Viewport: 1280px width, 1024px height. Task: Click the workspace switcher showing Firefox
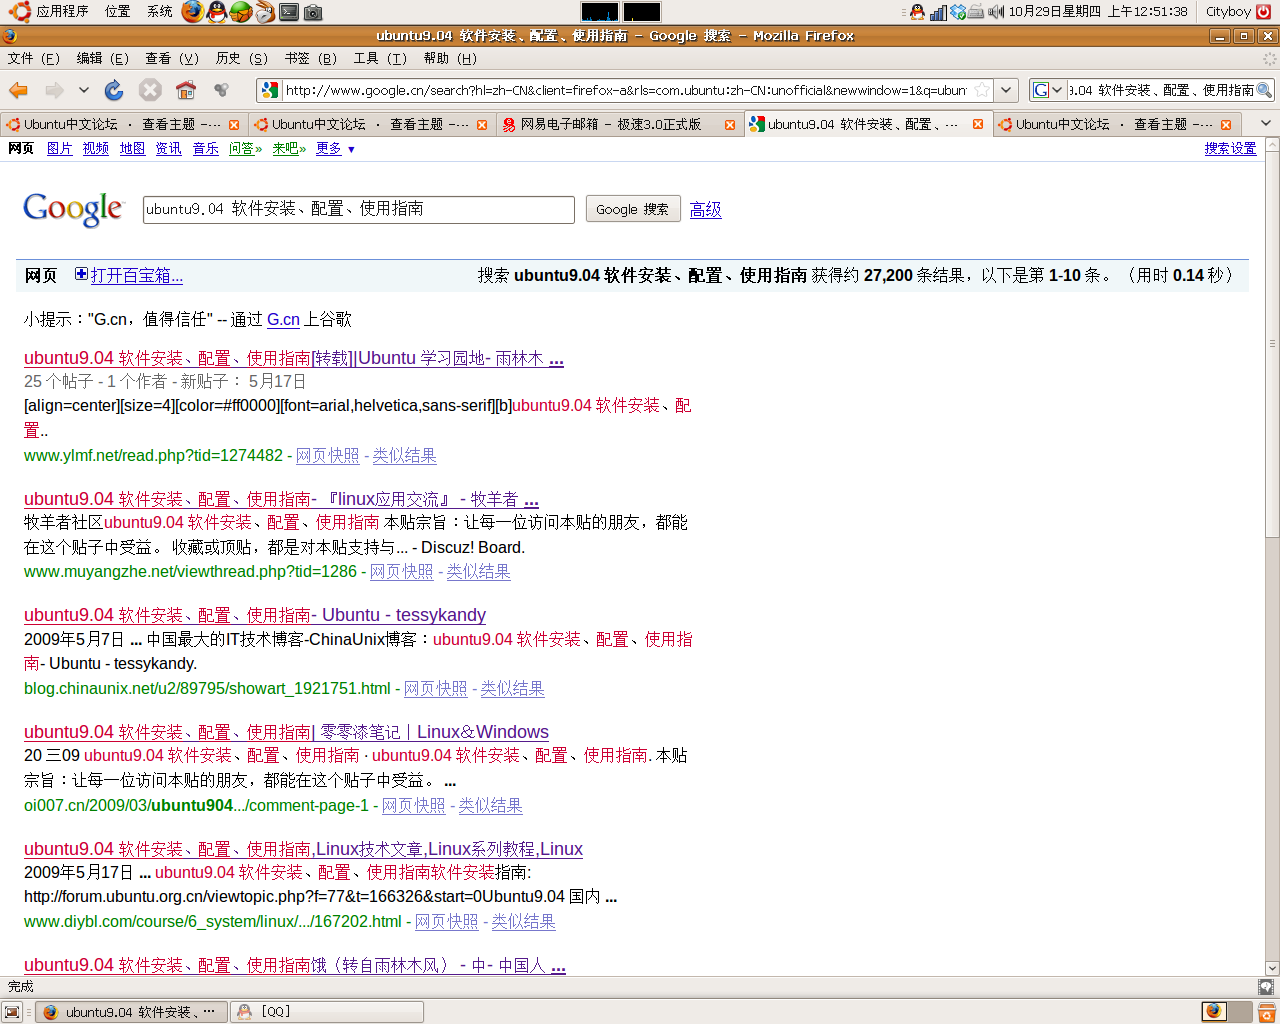pyautogui.click(x=1214, y=1011)
